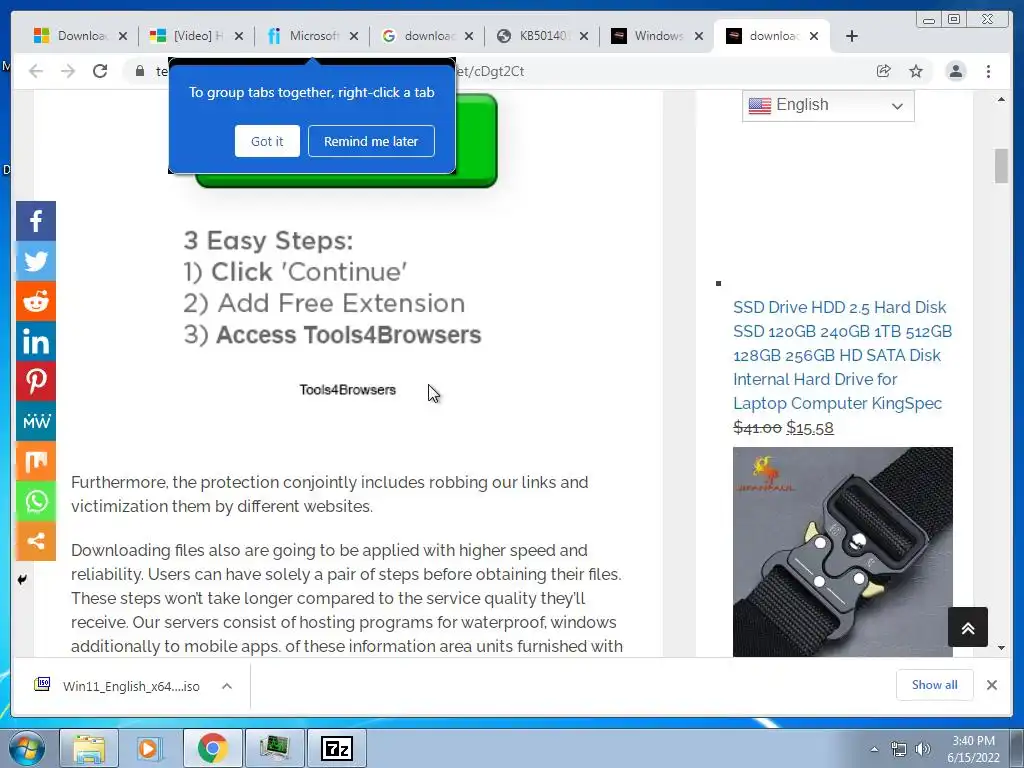The height and width of the screenshot is (768, 1024).
Task: Open Windows Start menu orb
Action: tap(27, 748)
